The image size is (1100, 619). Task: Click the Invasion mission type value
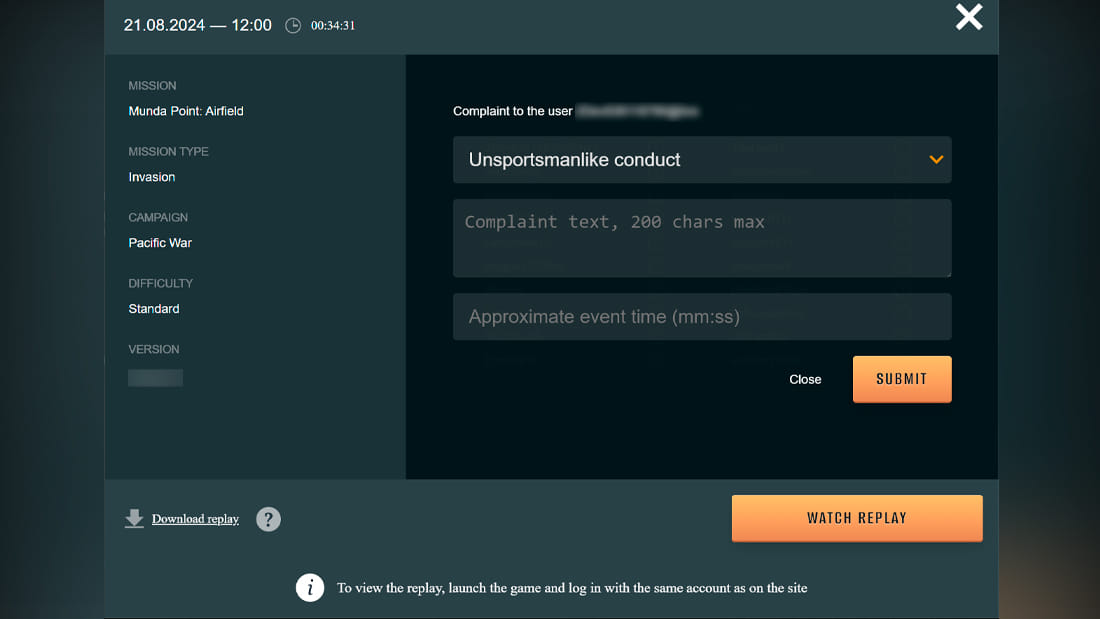click(152, 177)
